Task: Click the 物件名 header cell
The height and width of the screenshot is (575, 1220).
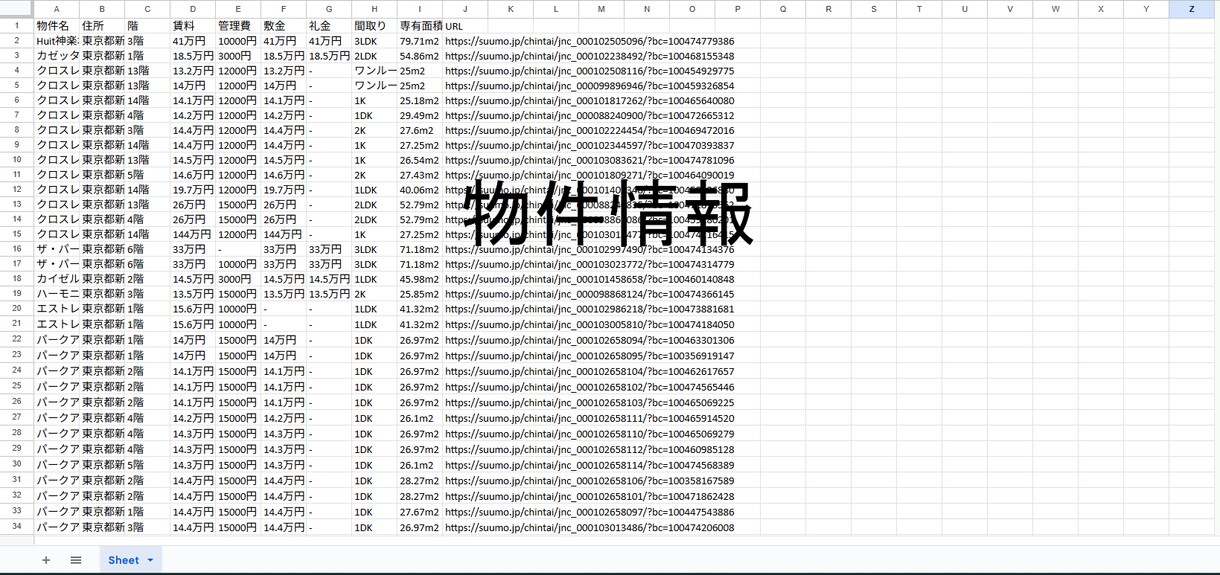Action: point(56,26)
